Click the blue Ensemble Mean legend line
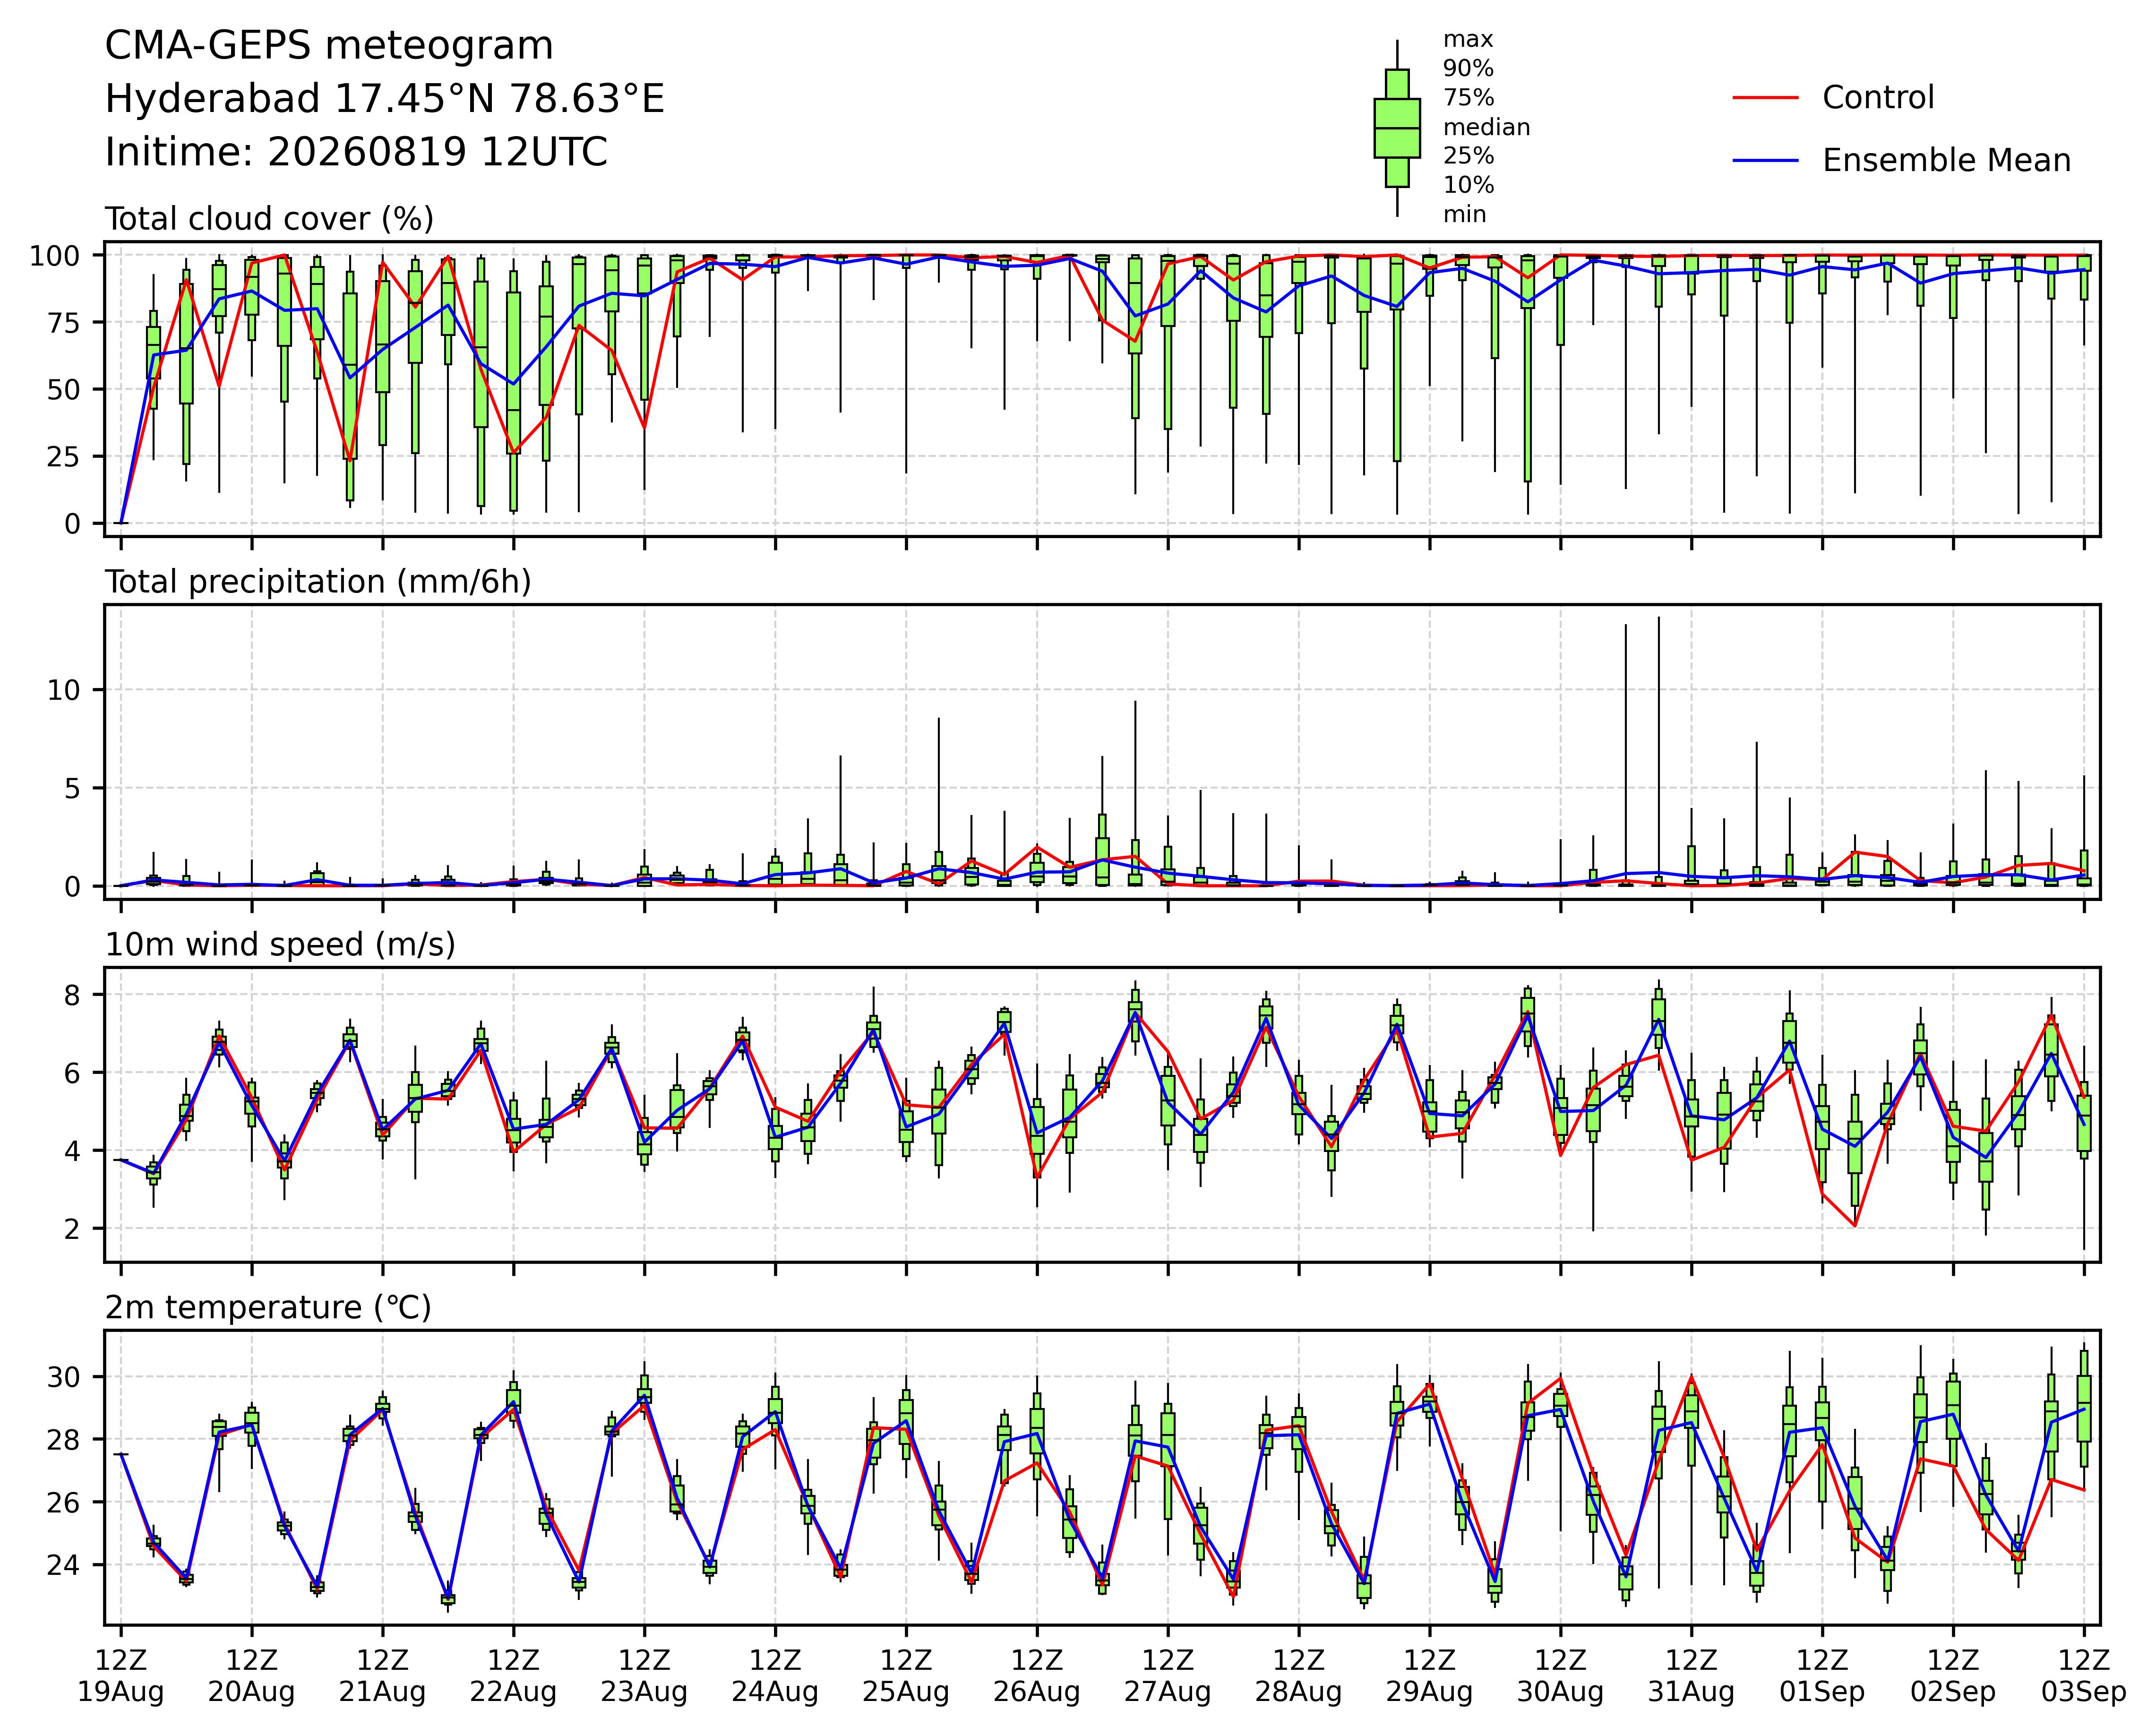 tap(1766, 161)
